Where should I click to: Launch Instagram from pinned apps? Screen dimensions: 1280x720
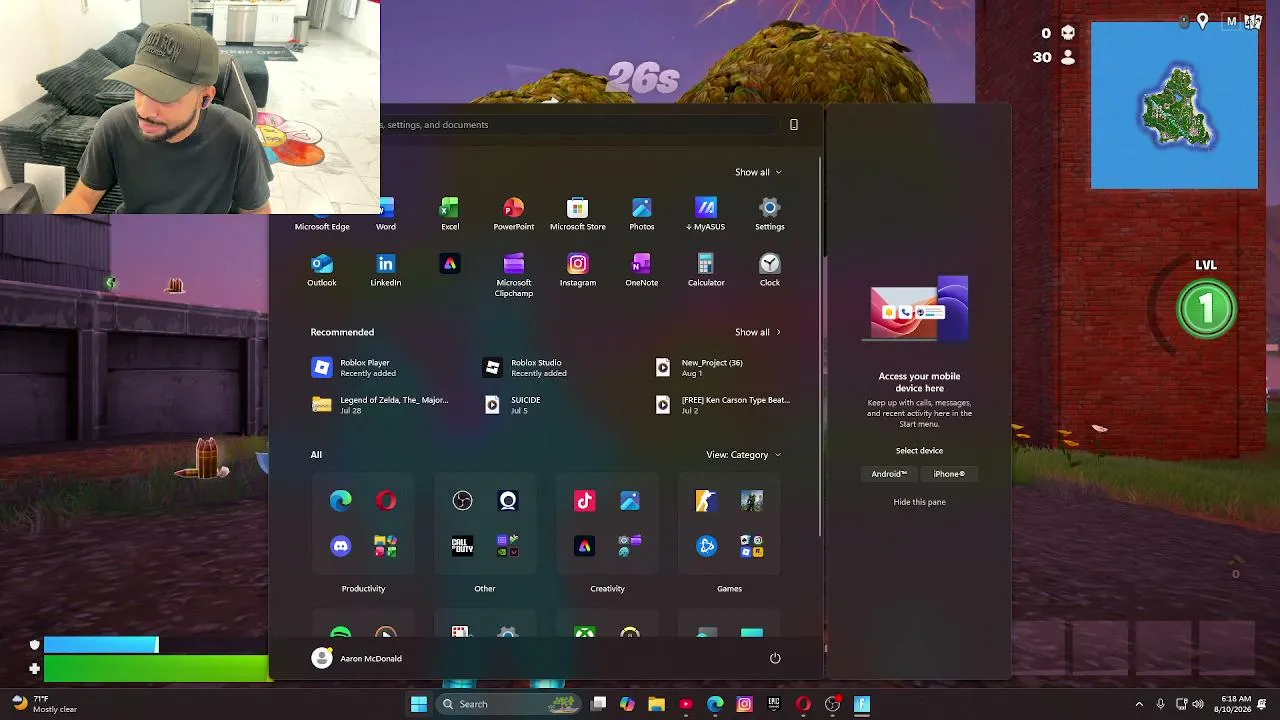[578, 270]
